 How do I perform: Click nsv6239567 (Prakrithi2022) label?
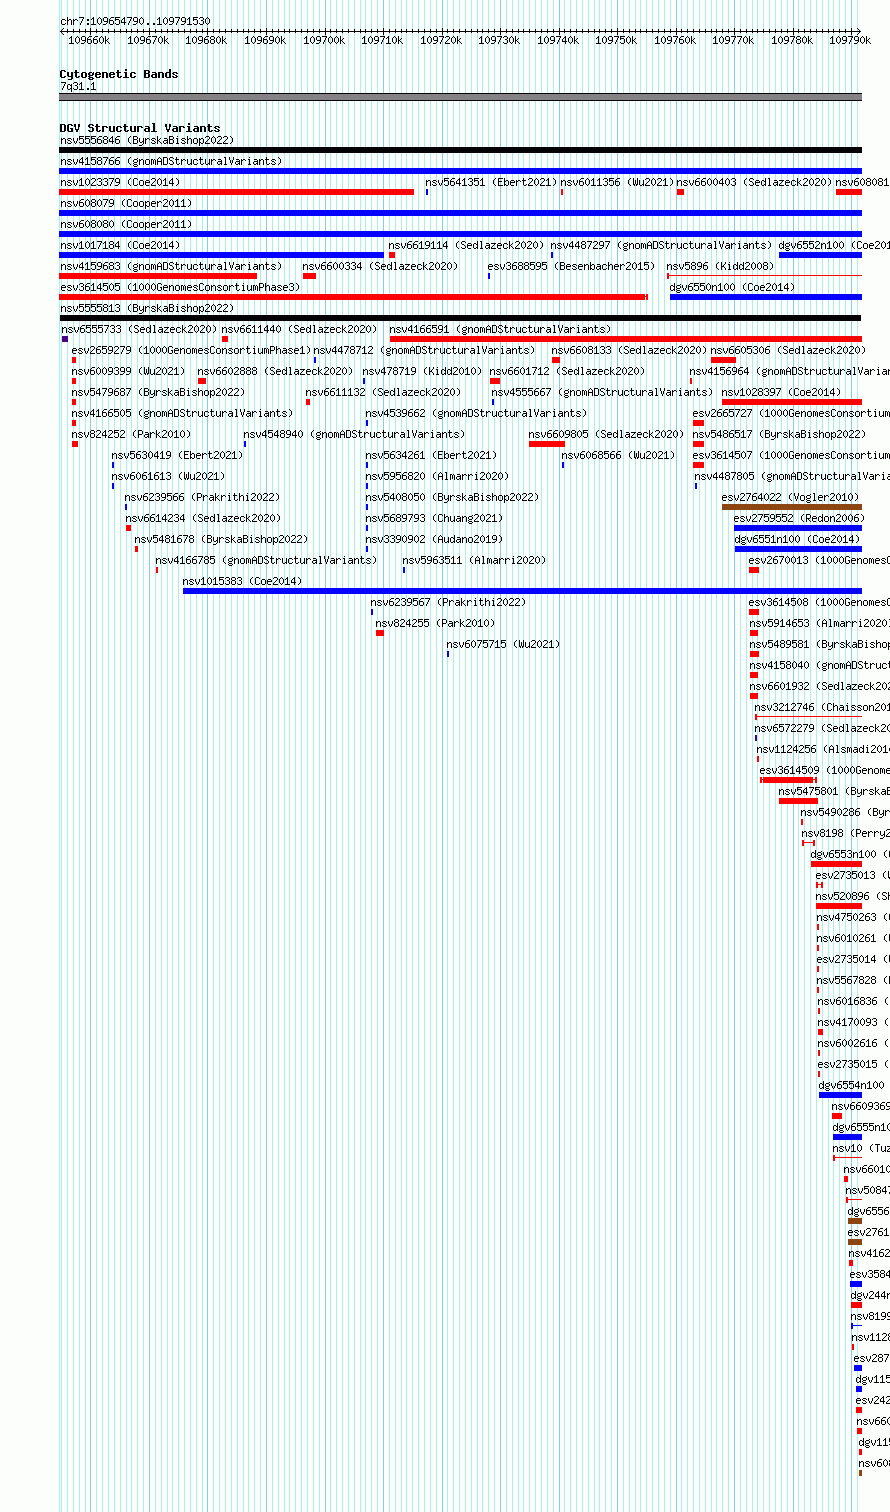click(448, 602)
